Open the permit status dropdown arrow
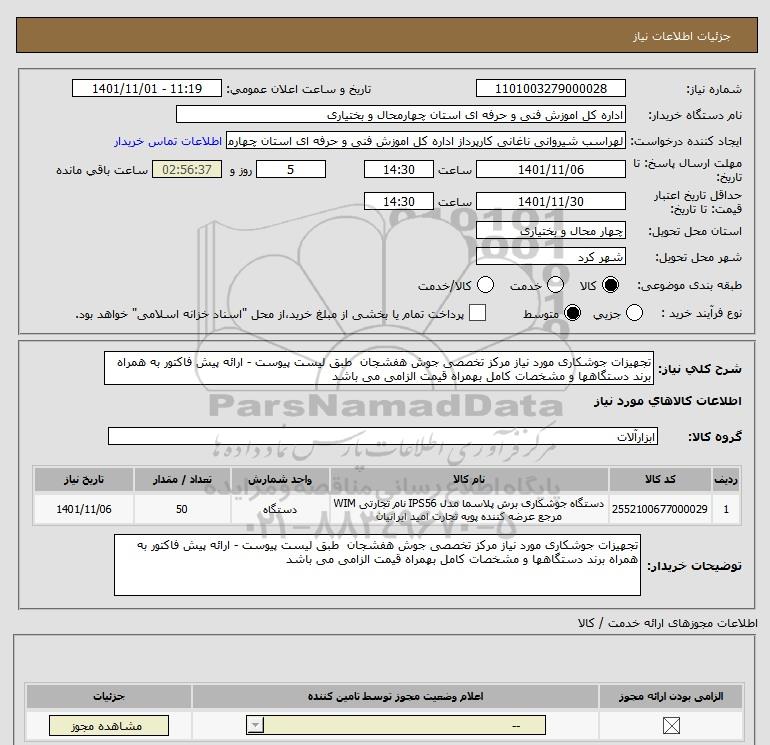Viewport: 770px width, 745px height. (x=255, y=725)
